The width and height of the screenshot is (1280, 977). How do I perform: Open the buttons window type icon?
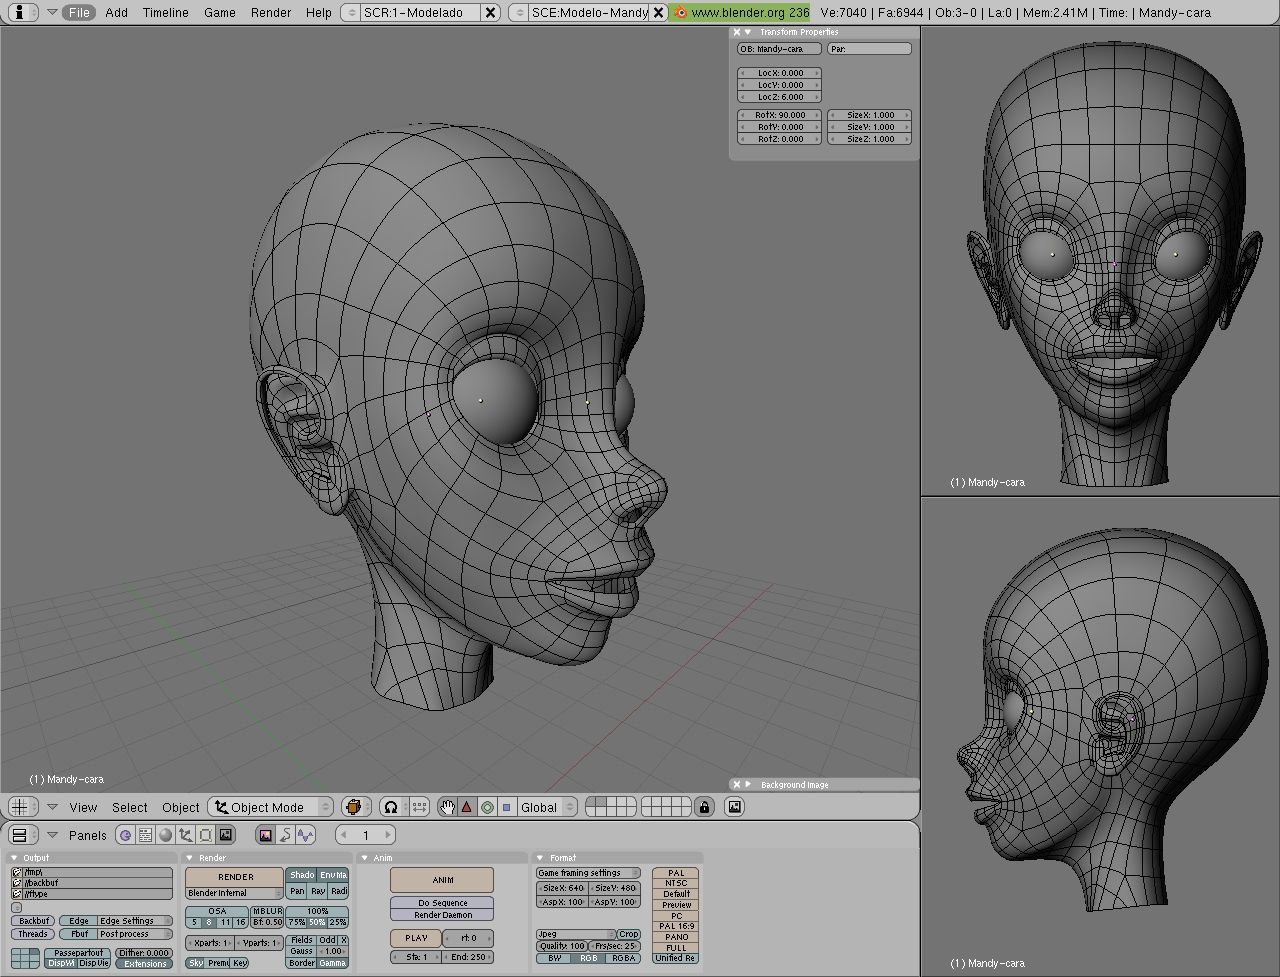coord(20,835)
